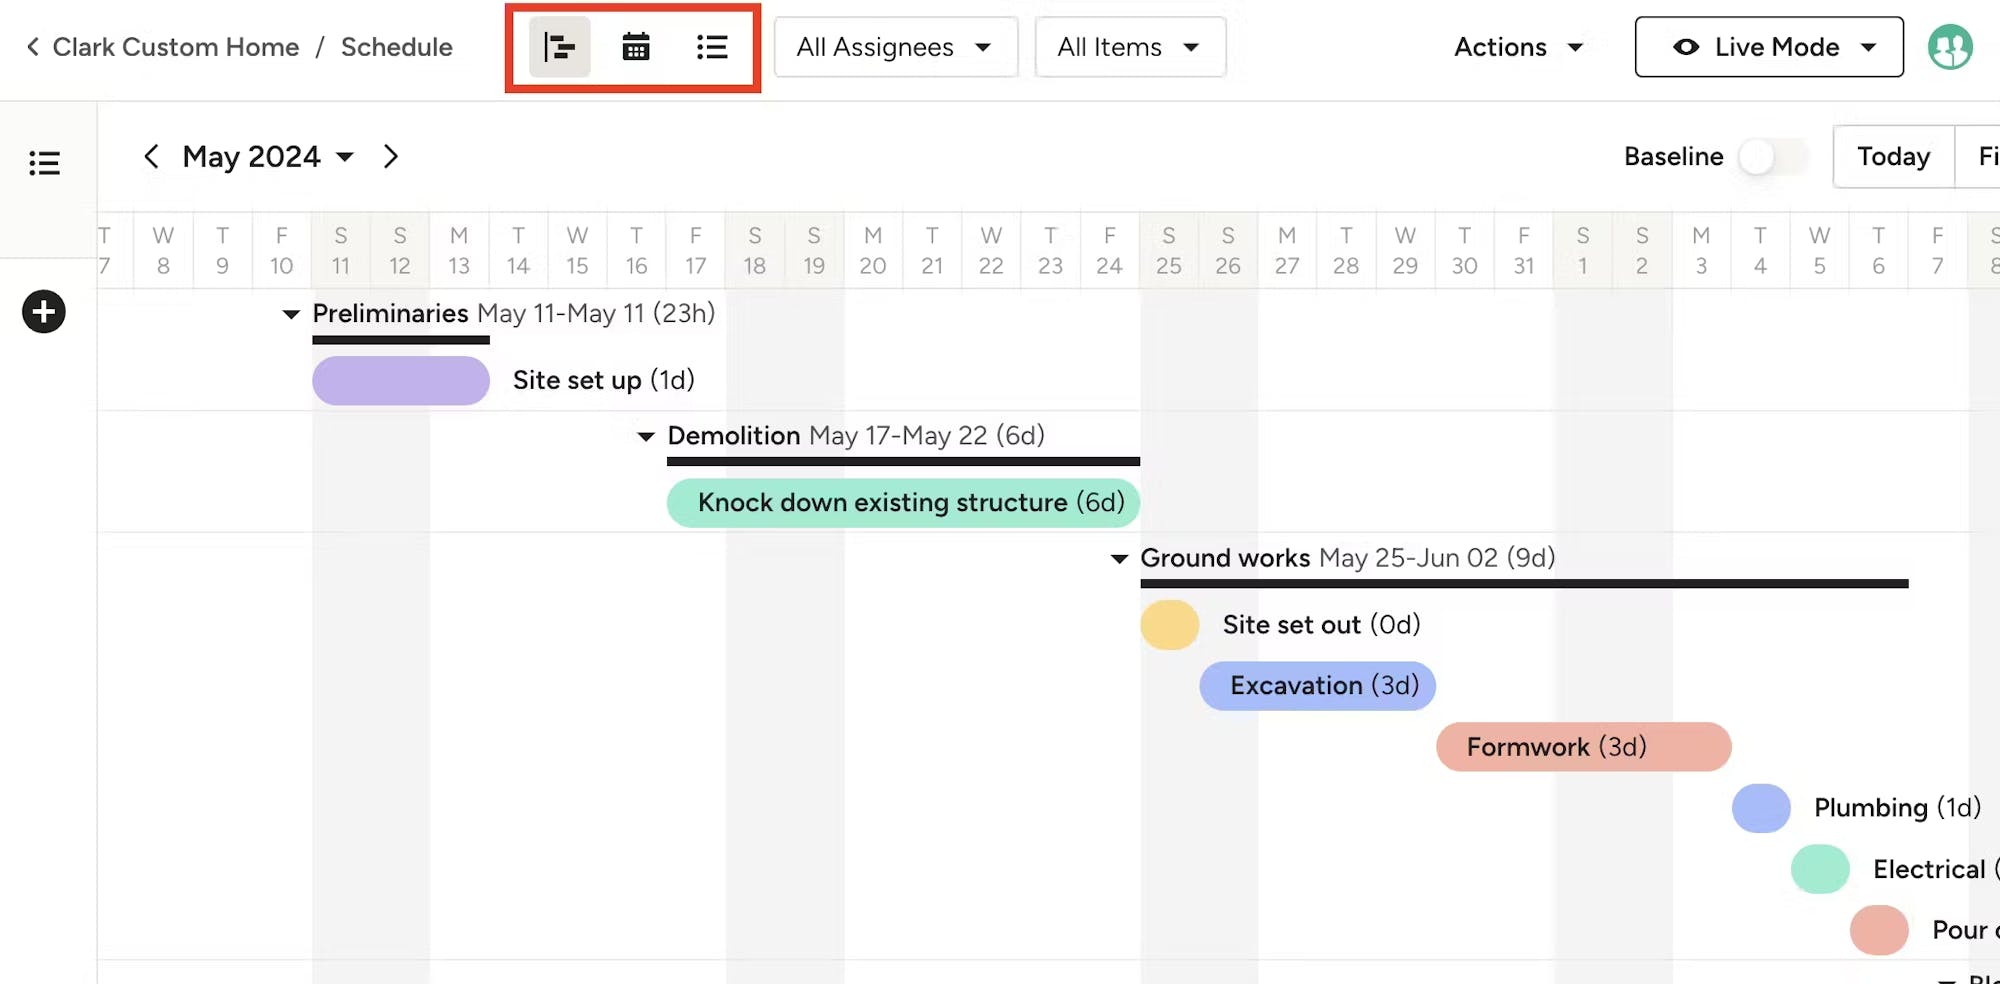This screenshot has width=2000, height=984.
Task: Click the black plus add item button
Action: tap(44, 312)
